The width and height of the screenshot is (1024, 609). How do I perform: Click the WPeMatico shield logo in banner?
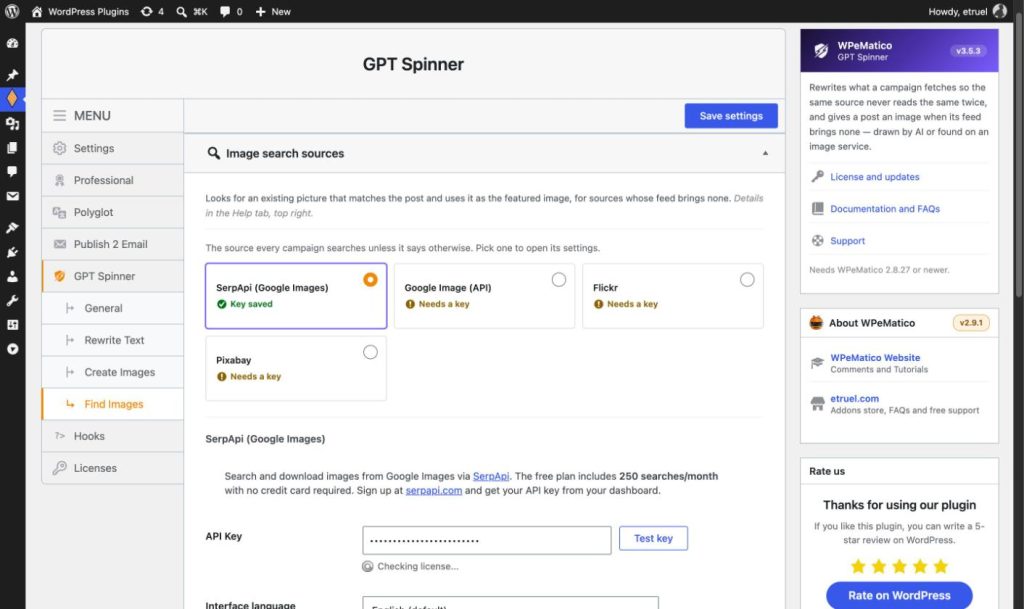click(821, 50)
